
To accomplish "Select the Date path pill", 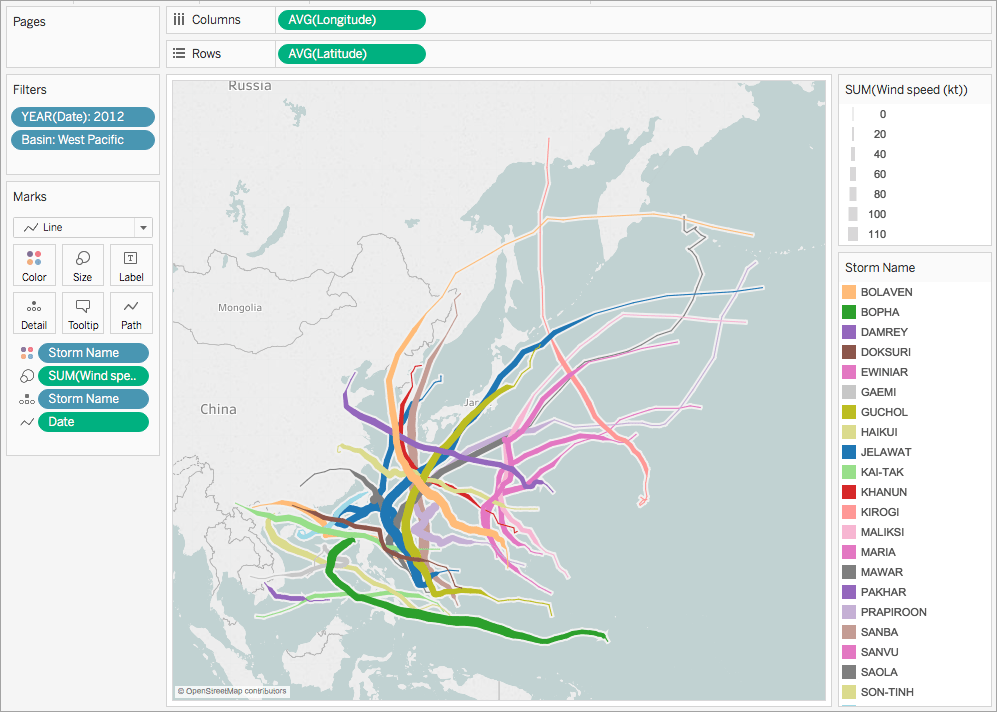I will click(x=93, y=421).
